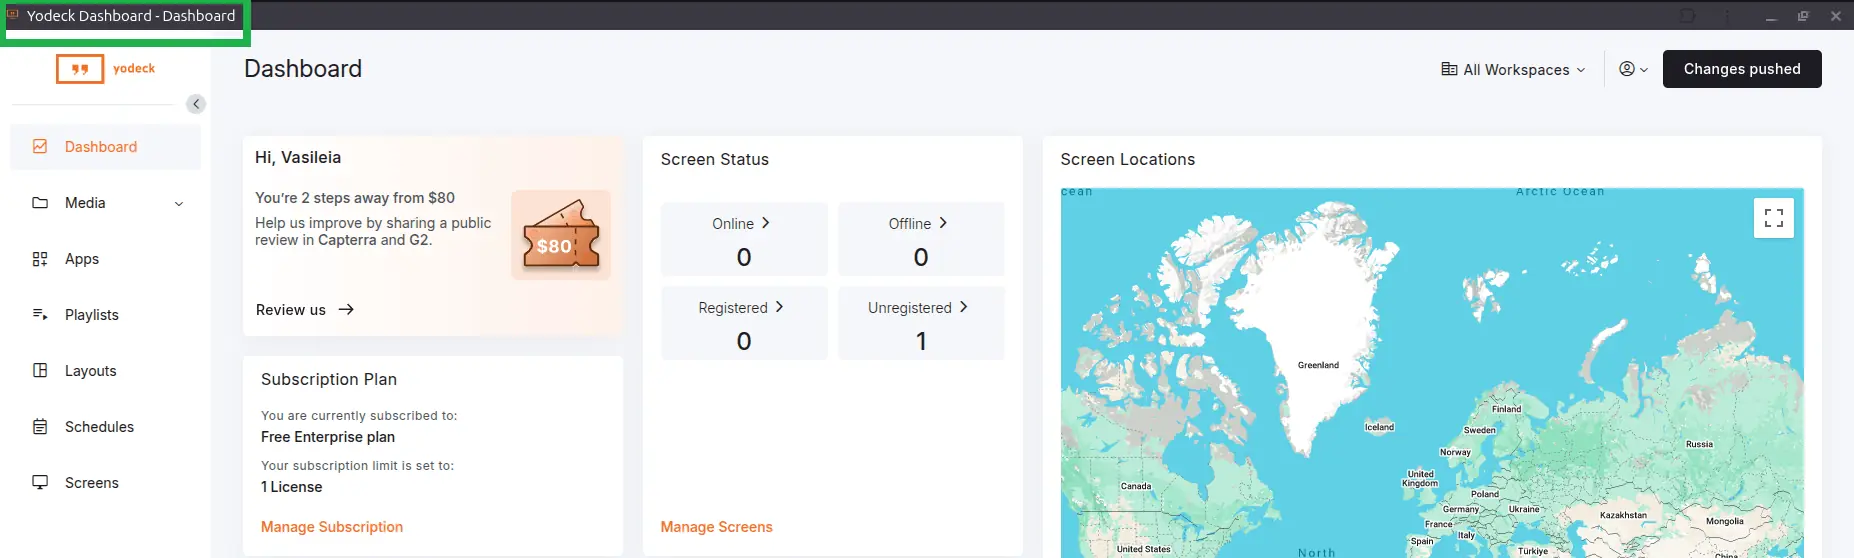
Task: Click the Layouts icon in sidebar
Action: click(x=40, y=370)
